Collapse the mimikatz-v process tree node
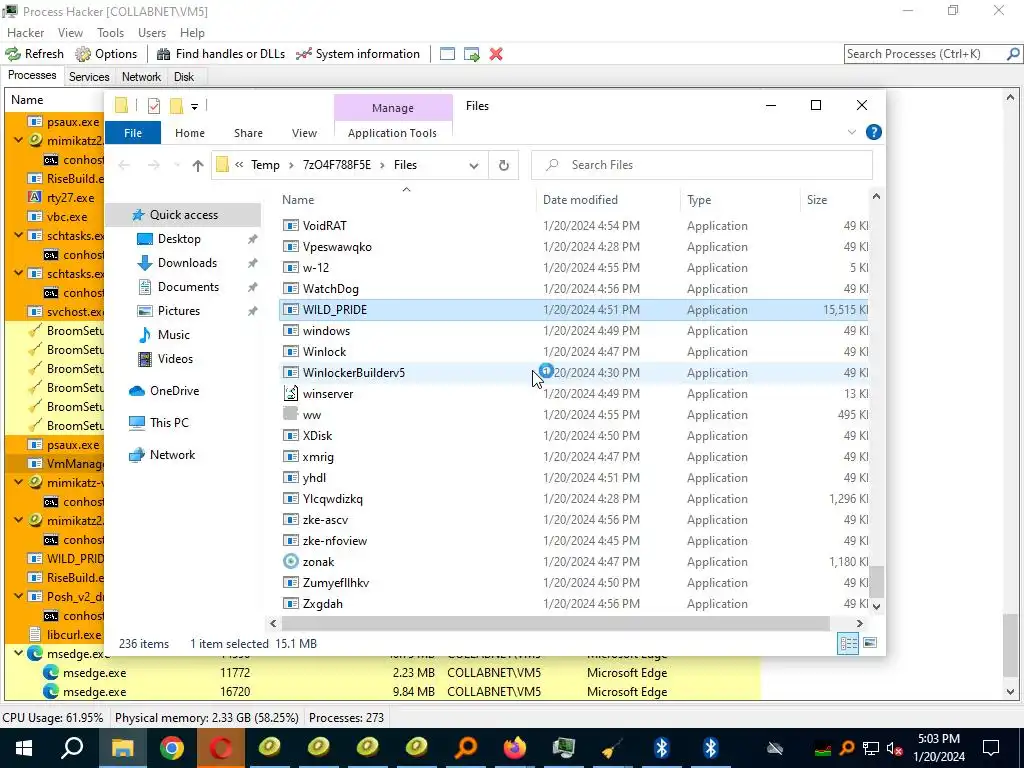 tap(18, 483)
